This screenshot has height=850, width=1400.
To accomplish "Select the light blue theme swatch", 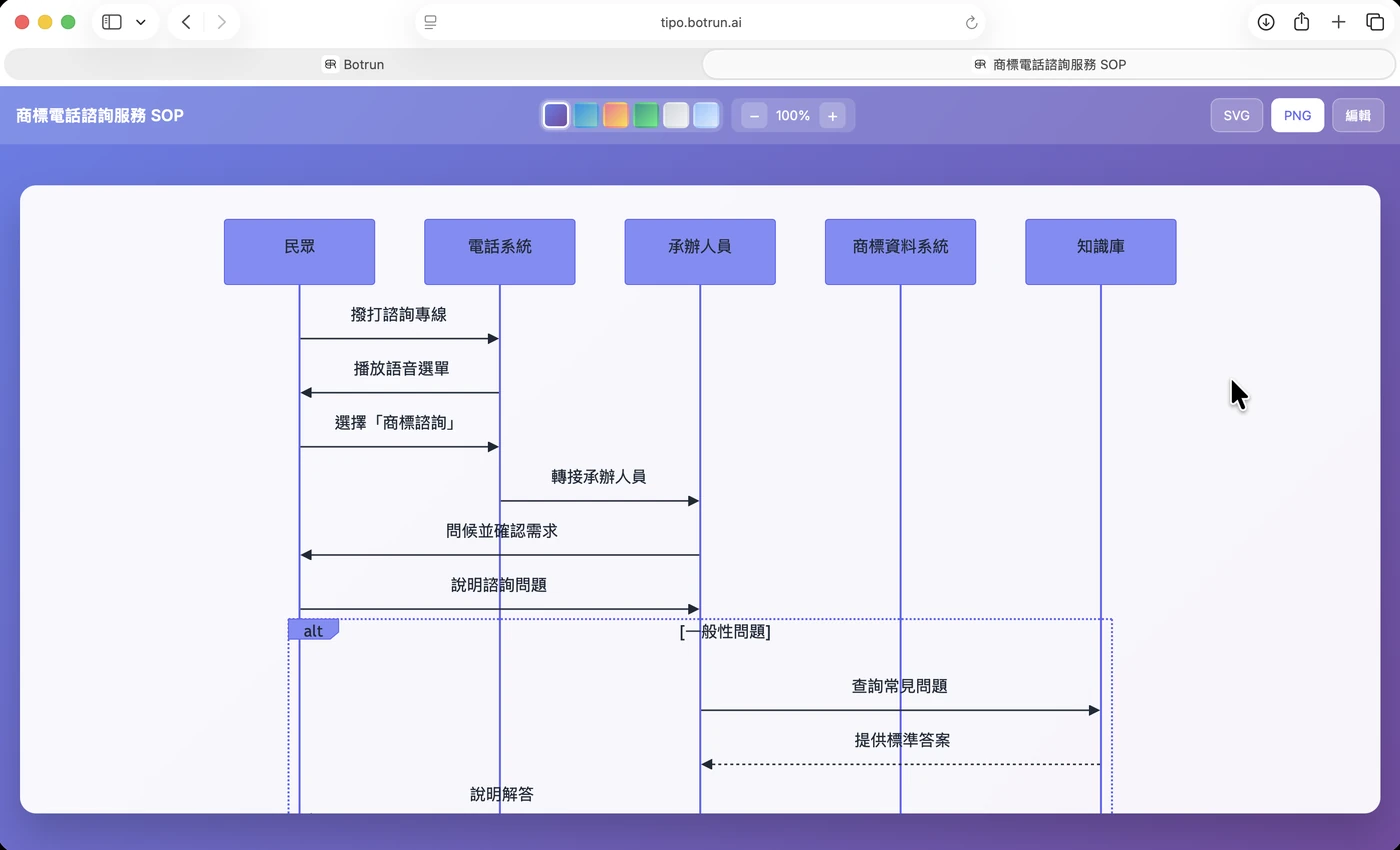I will [x=706, y=115].
